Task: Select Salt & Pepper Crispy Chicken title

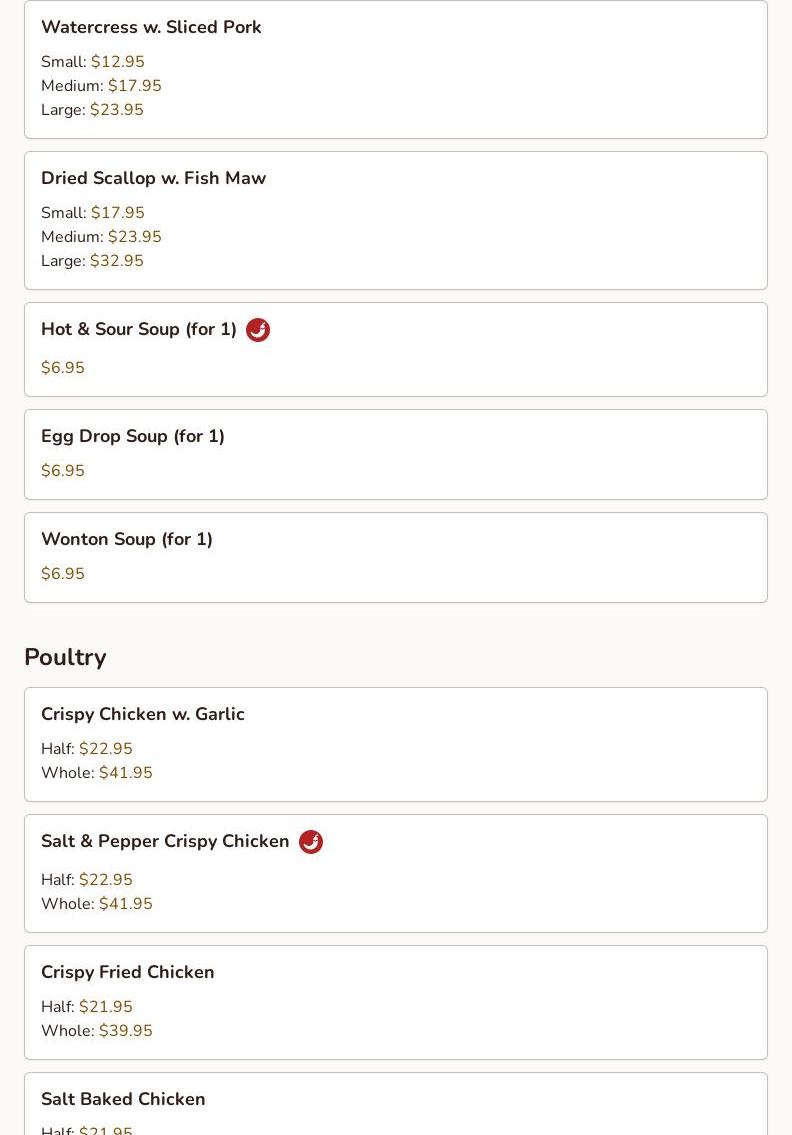Action: (x=165, y=841)
